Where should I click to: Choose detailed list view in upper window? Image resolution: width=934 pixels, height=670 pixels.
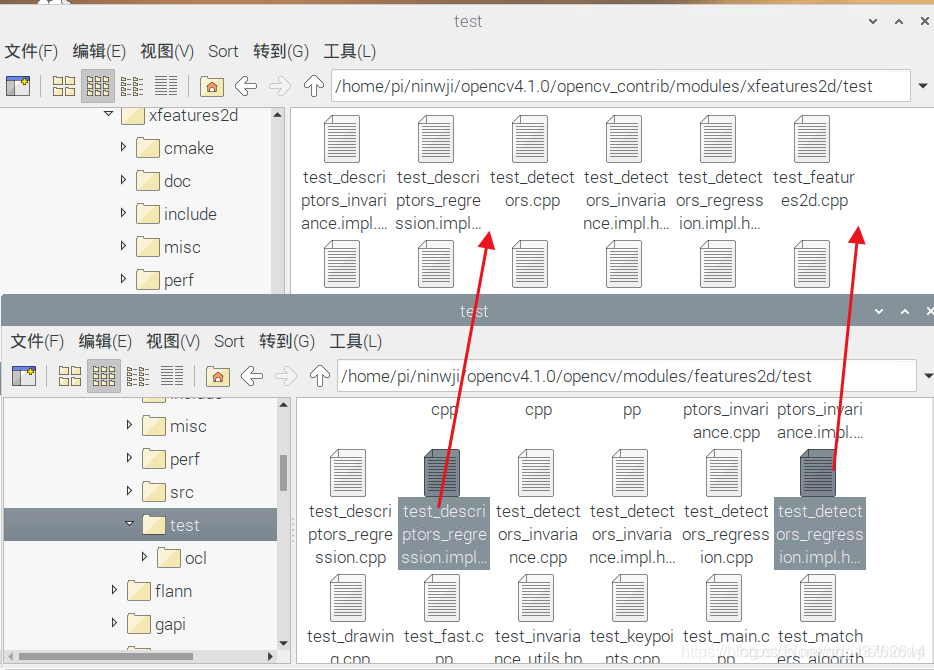pos(166,86)
